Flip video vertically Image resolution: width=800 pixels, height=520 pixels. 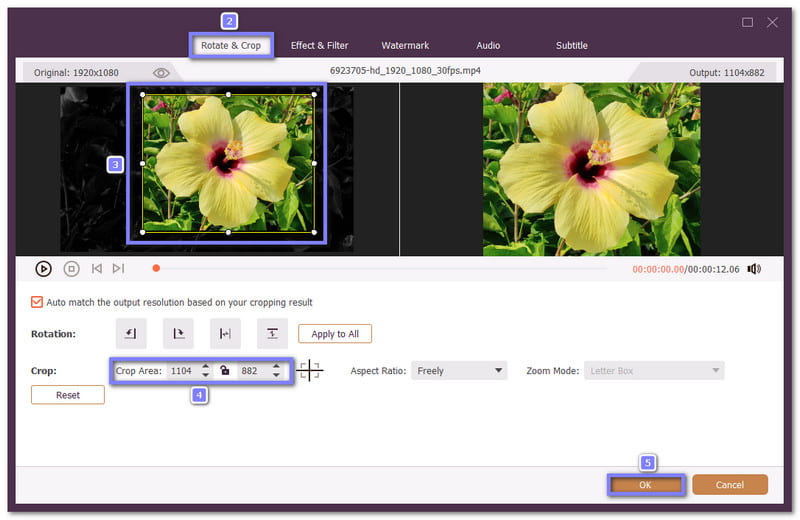[272, 333]
